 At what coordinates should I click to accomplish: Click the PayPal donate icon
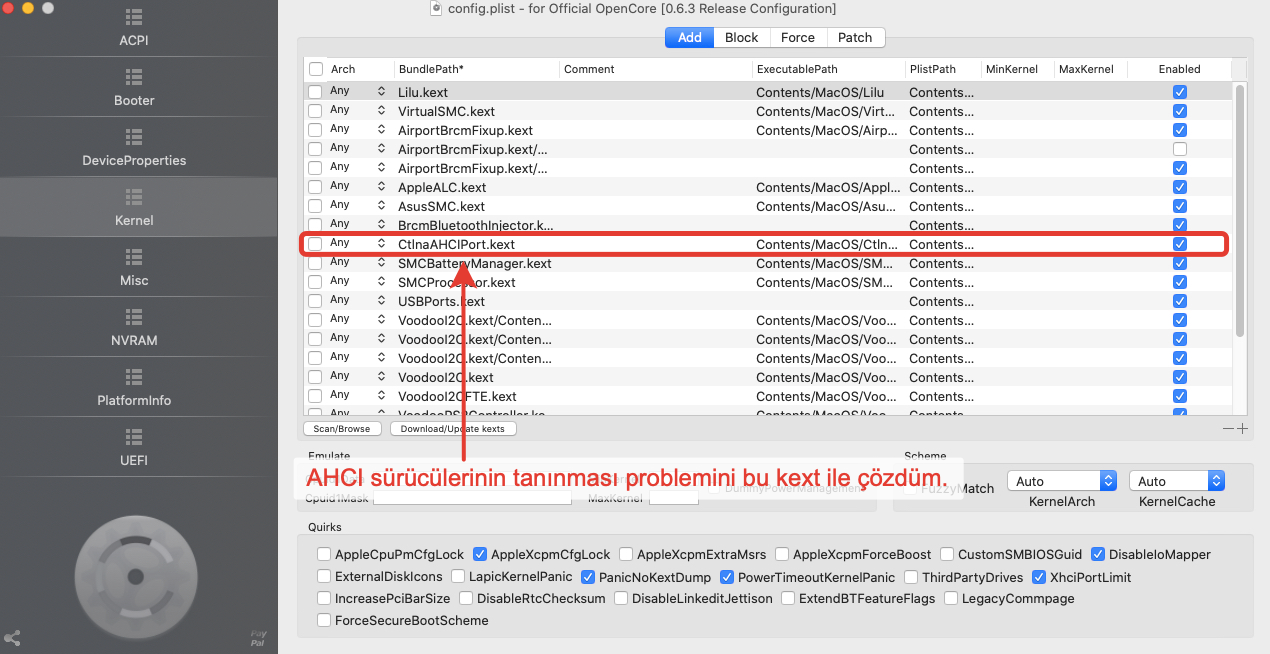pos(259,638)
